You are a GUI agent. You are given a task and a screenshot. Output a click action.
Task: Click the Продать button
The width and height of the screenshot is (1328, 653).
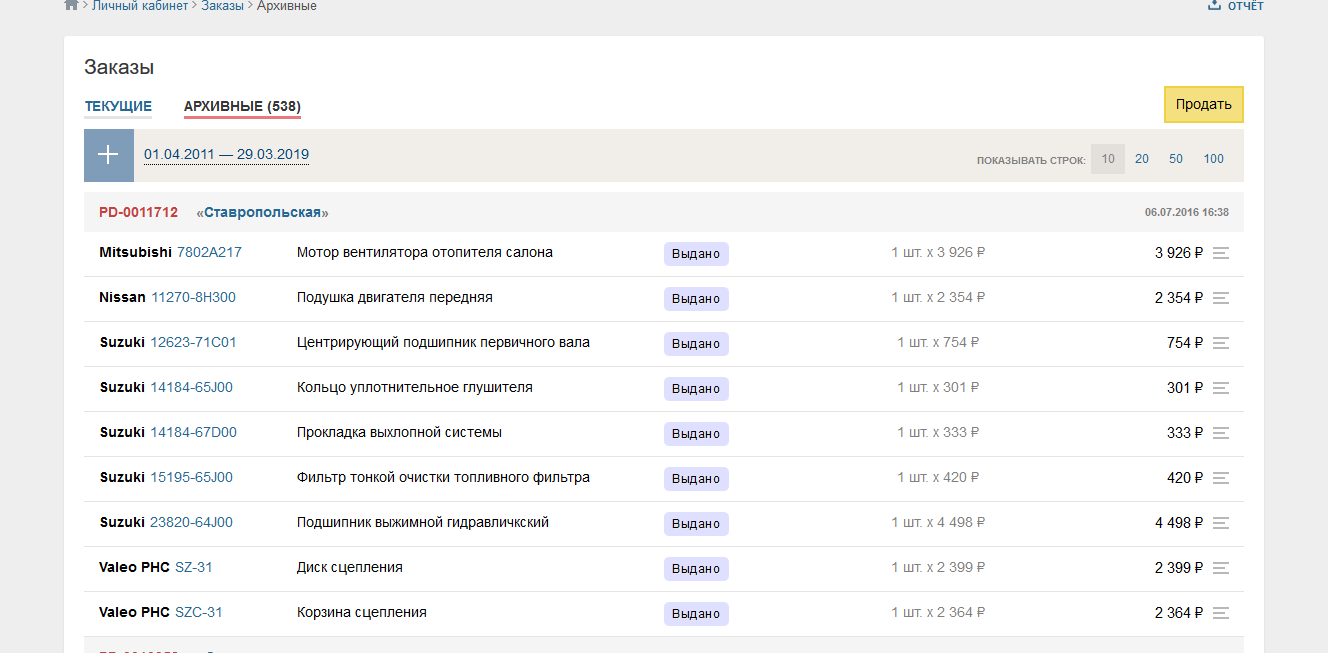point(1204,104)
